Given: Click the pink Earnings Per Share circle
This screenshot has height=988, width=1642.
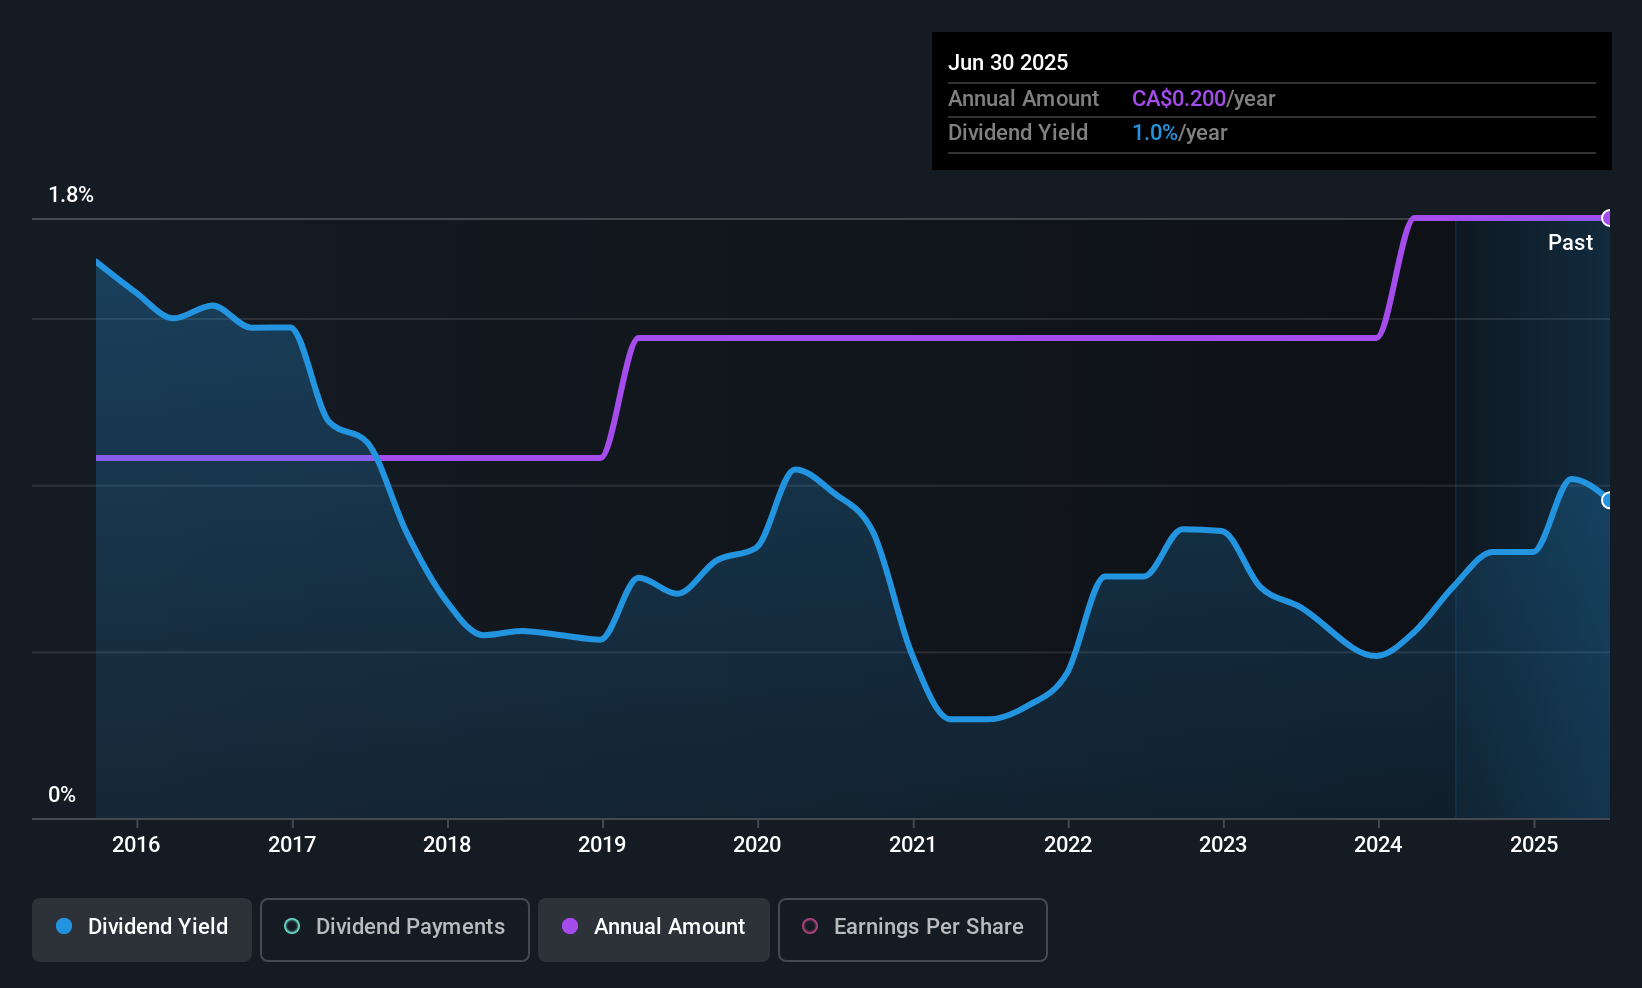Looking at the screenshot, I should (x=810, y=927).
